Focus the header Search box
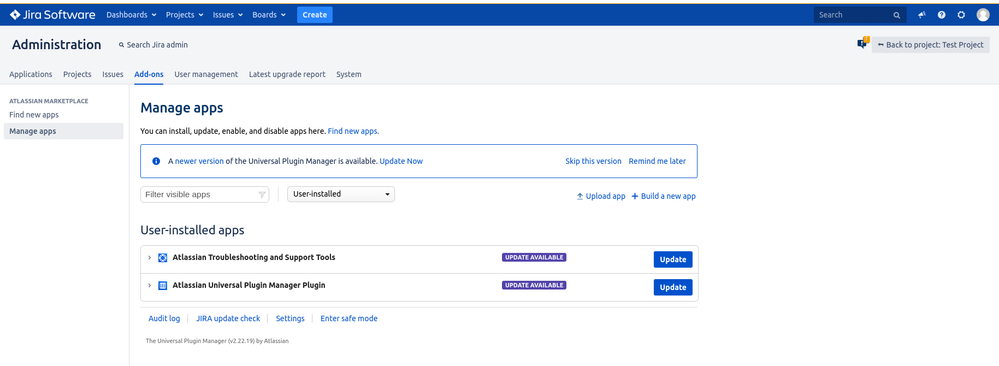This screenshot has width=999, height=366. click(x=859, y=15)
